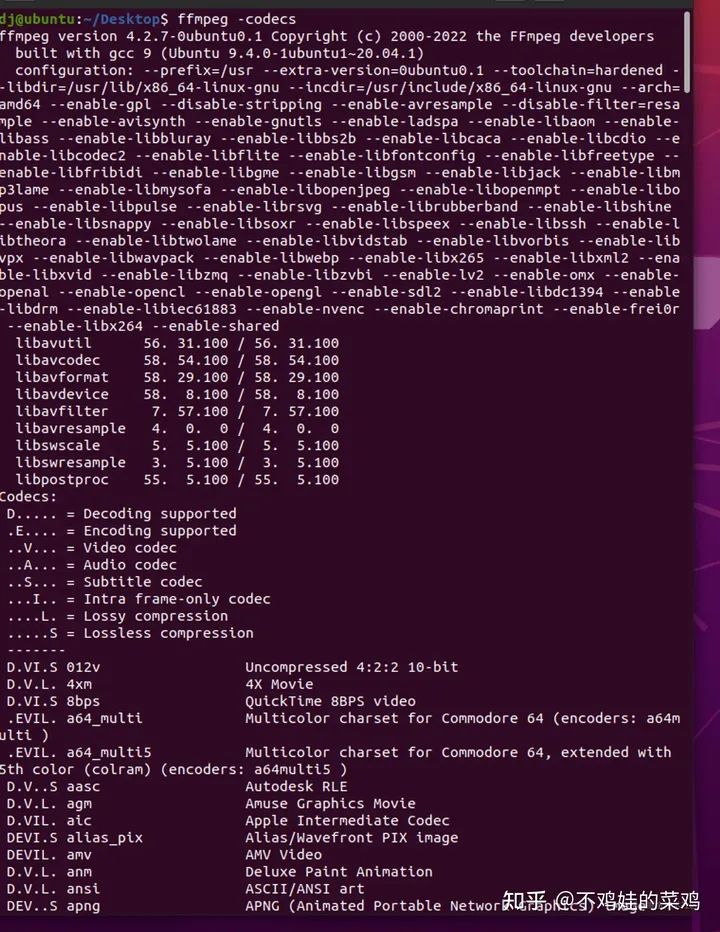Click the 'aasc' Autodesk RLE row
The width and height of the screenshot is (720, 932).
177,787
